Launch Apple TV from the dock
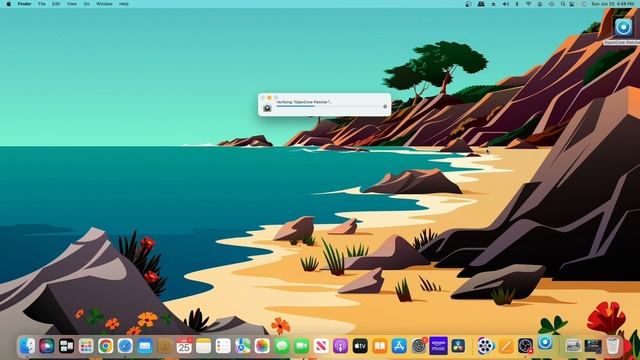The height and width of the screenshot is (360, 640). click(360, 346)
